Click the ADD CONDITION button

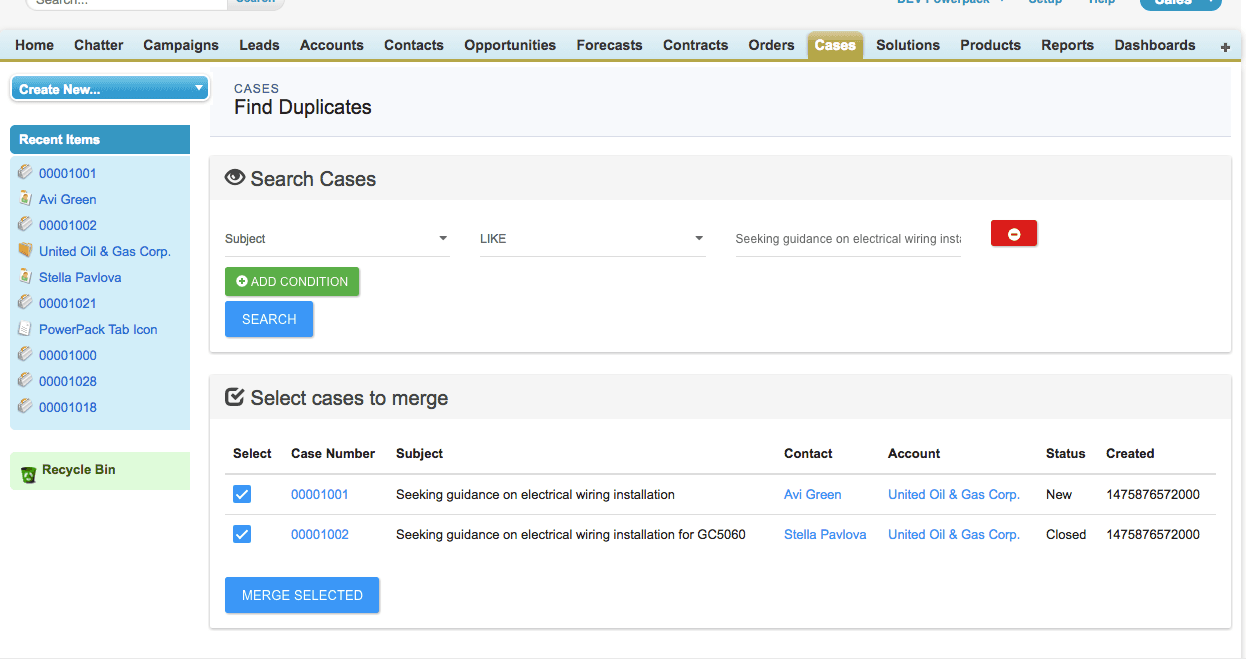coord(292,281)
